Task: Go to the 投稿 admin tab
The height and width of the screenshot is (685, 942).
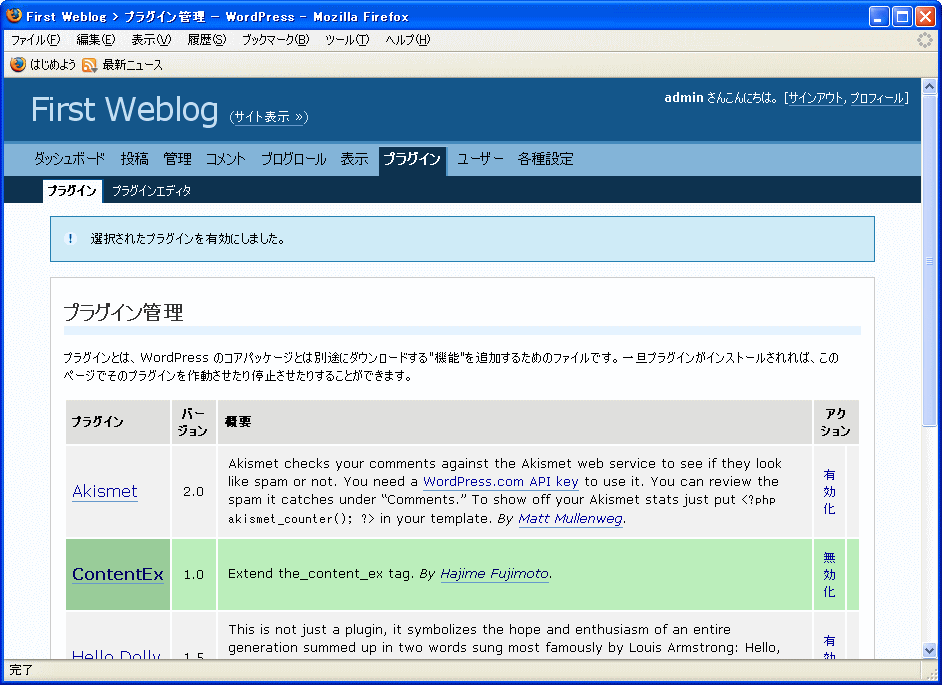Action: pyautogui.click(x=135, y=159)
